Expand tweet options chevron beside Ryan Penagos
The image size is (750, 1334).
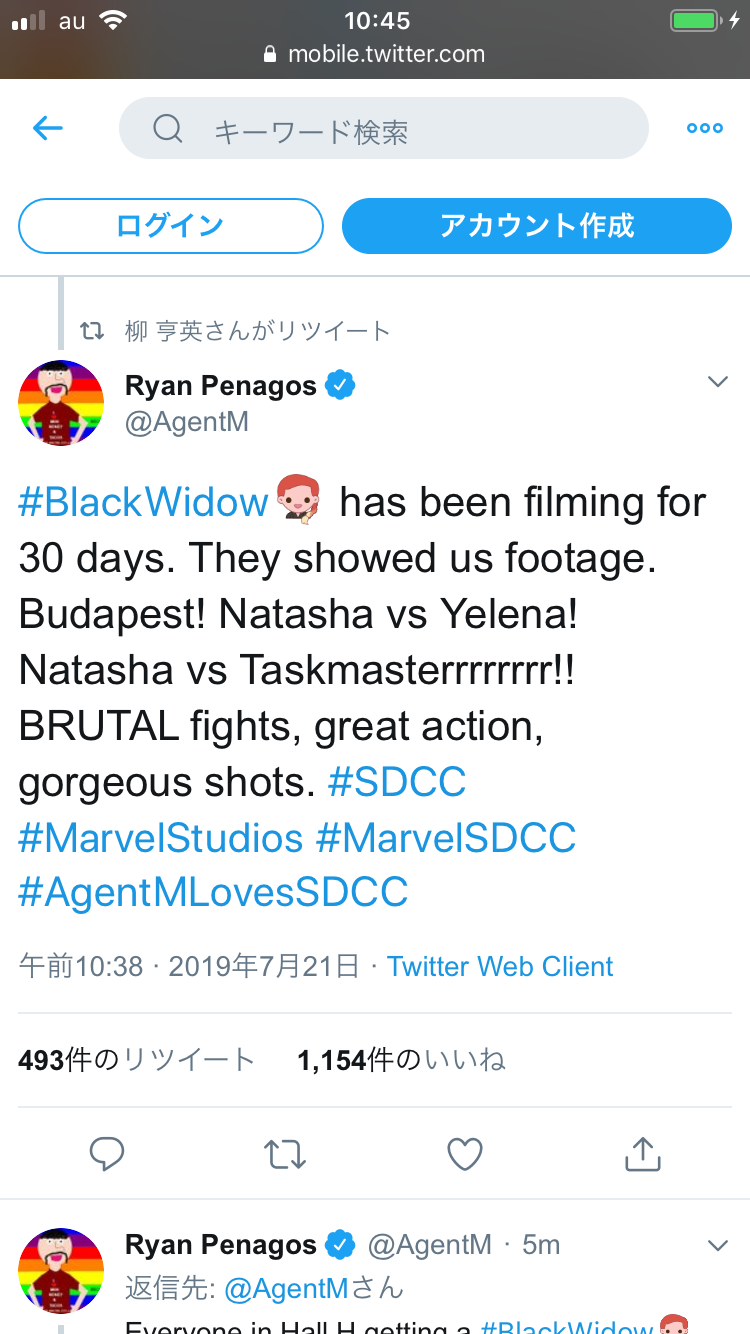(717, 382)
